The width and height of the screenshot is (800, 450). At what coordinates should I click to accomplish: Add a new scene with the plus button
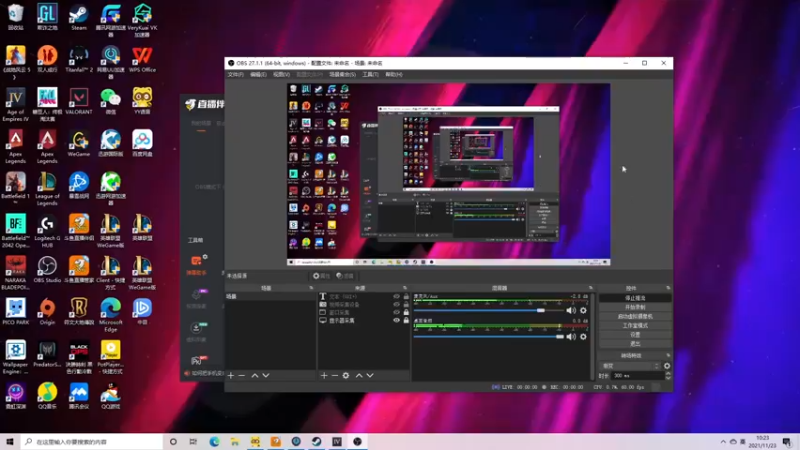(x=231, y=376)
